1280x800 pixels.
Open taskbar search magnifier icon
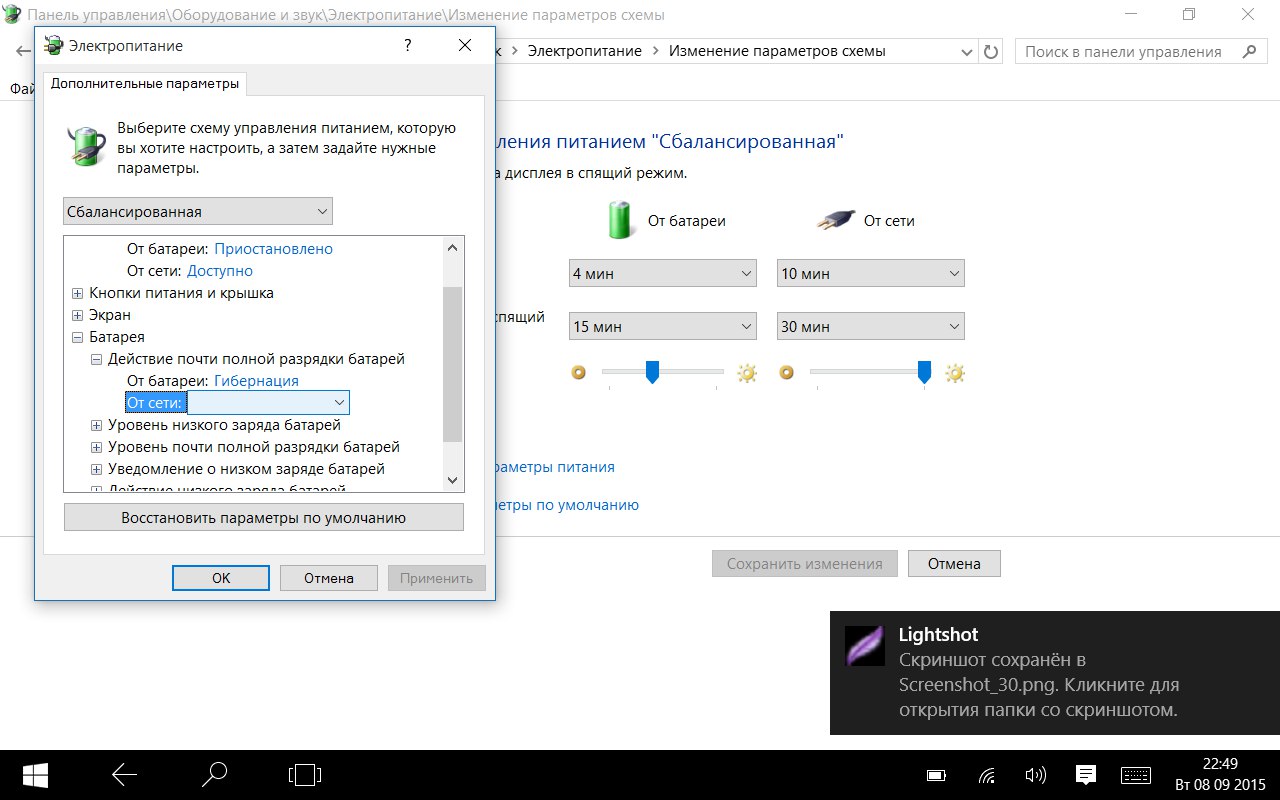[214, 774]
